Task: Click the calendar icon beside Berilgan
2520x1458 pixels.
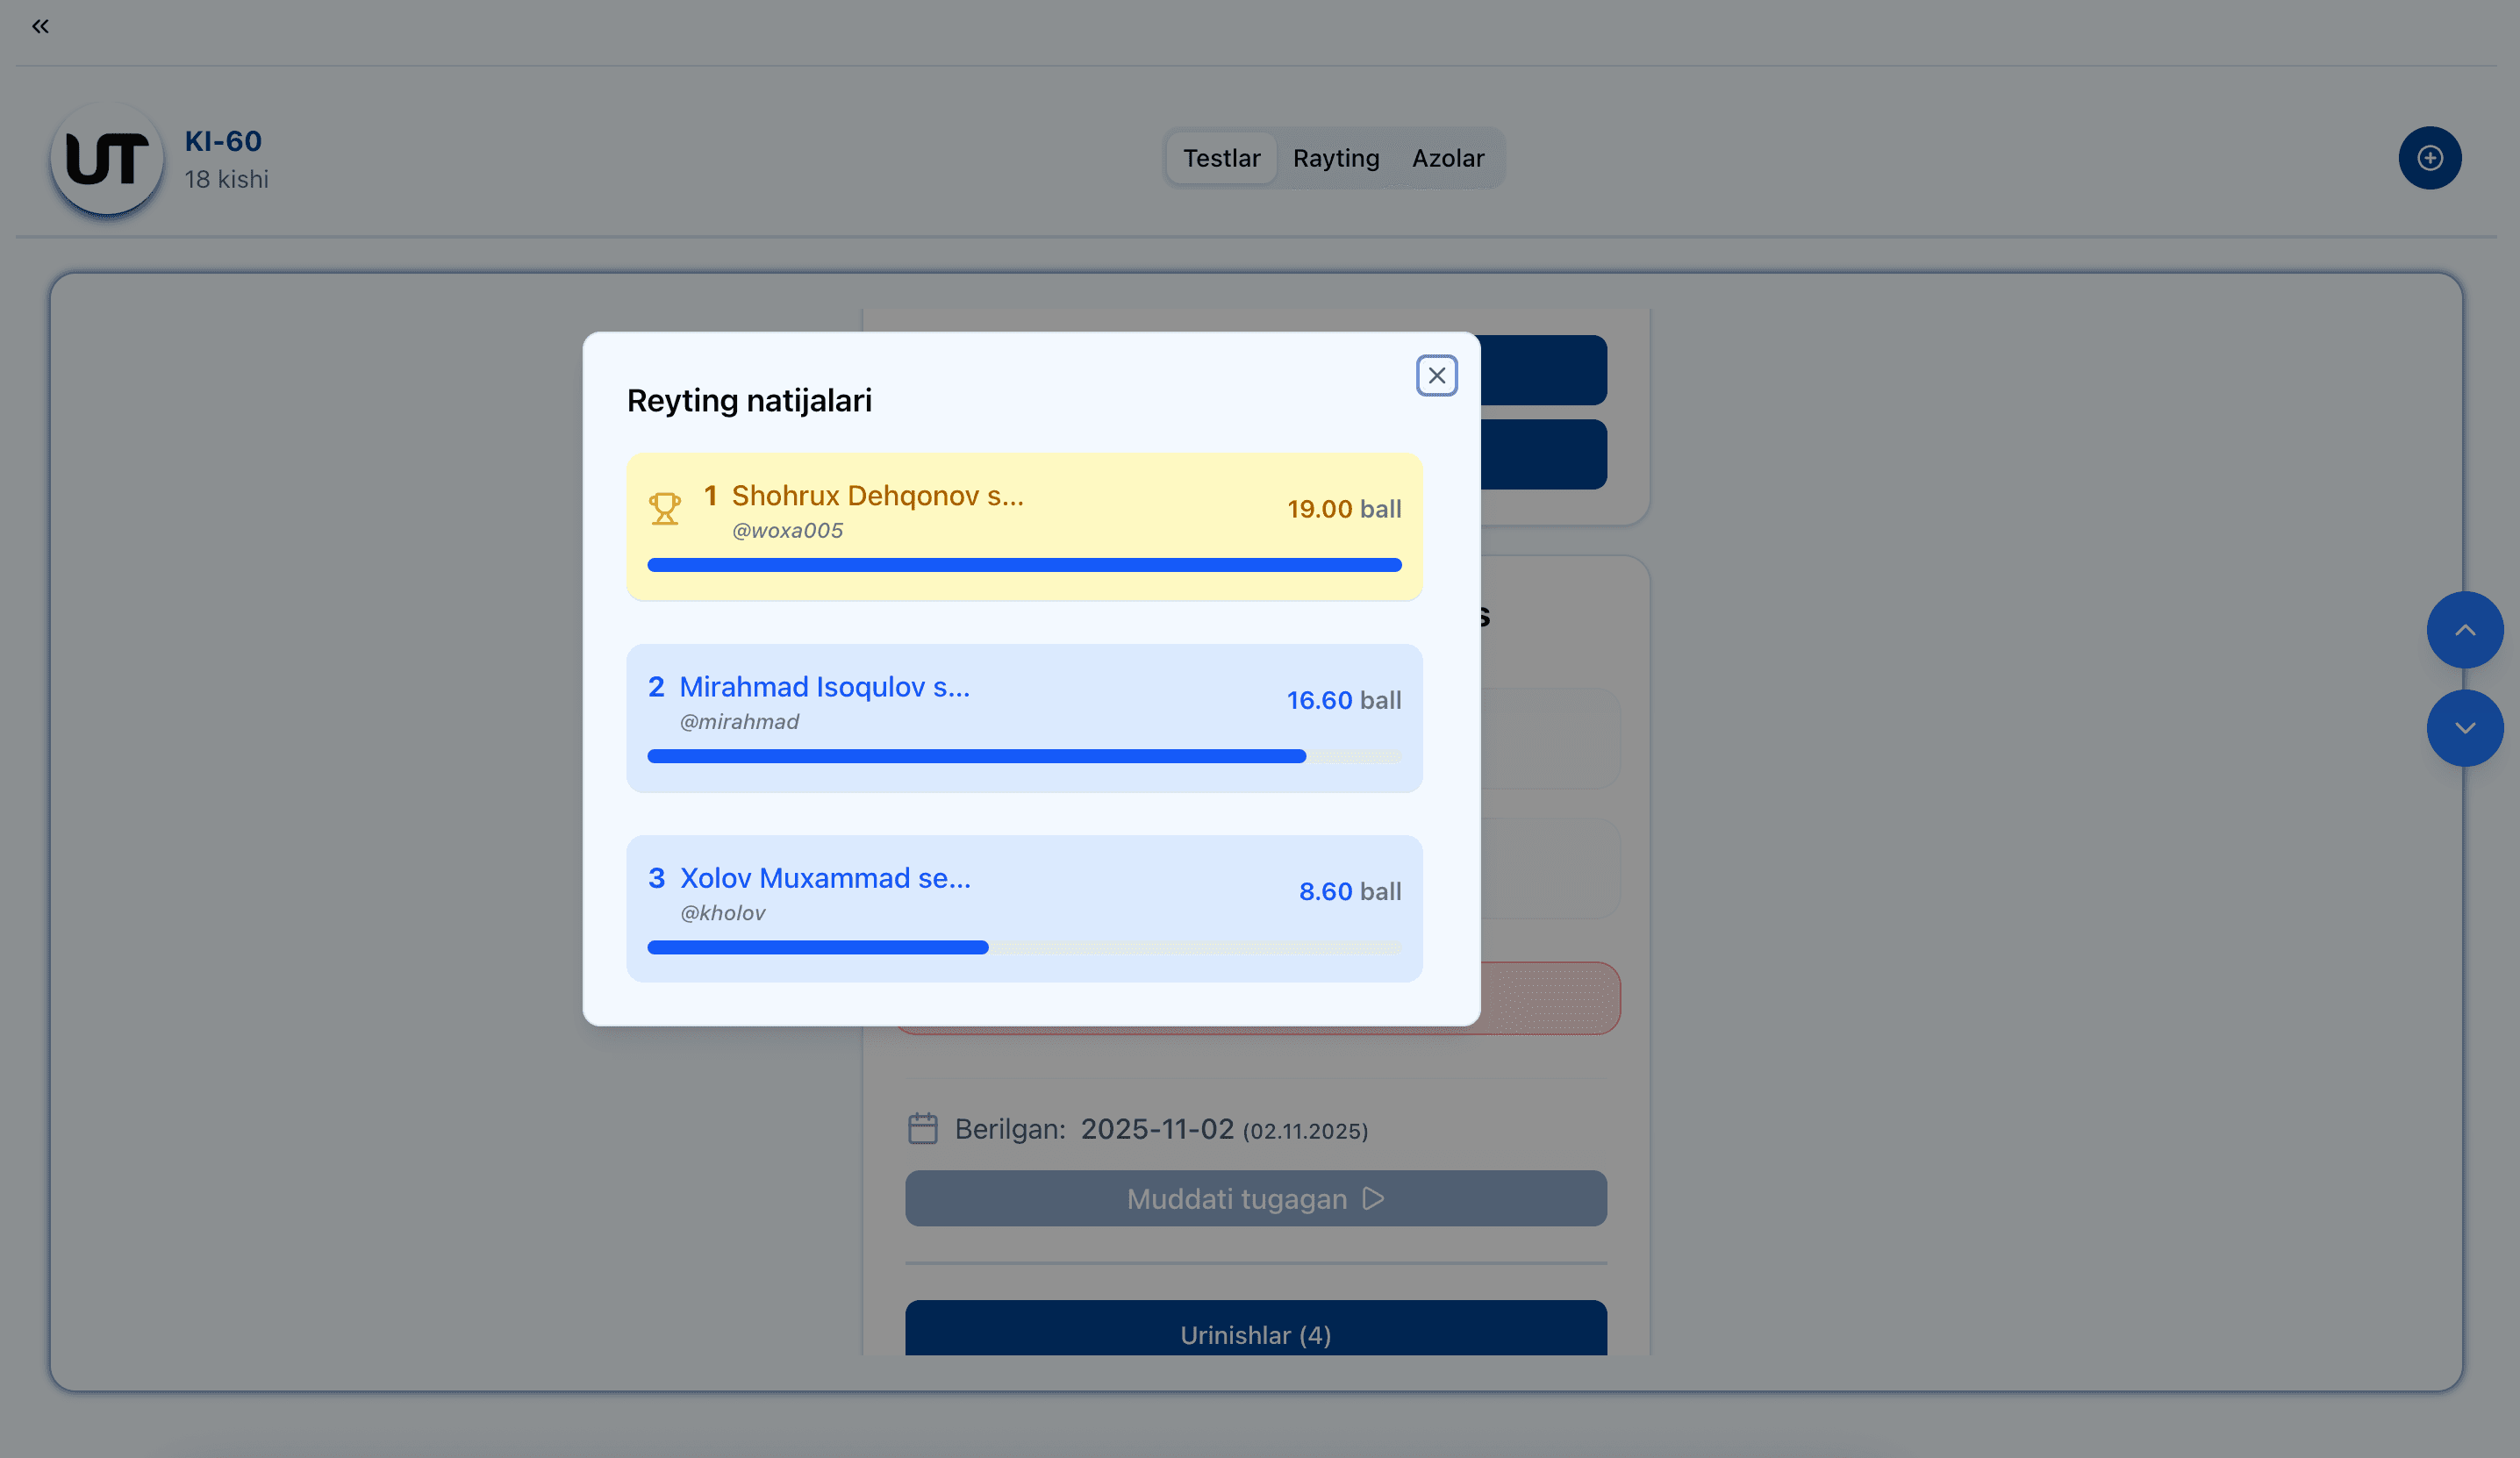Action: (x=922, y=1129)
